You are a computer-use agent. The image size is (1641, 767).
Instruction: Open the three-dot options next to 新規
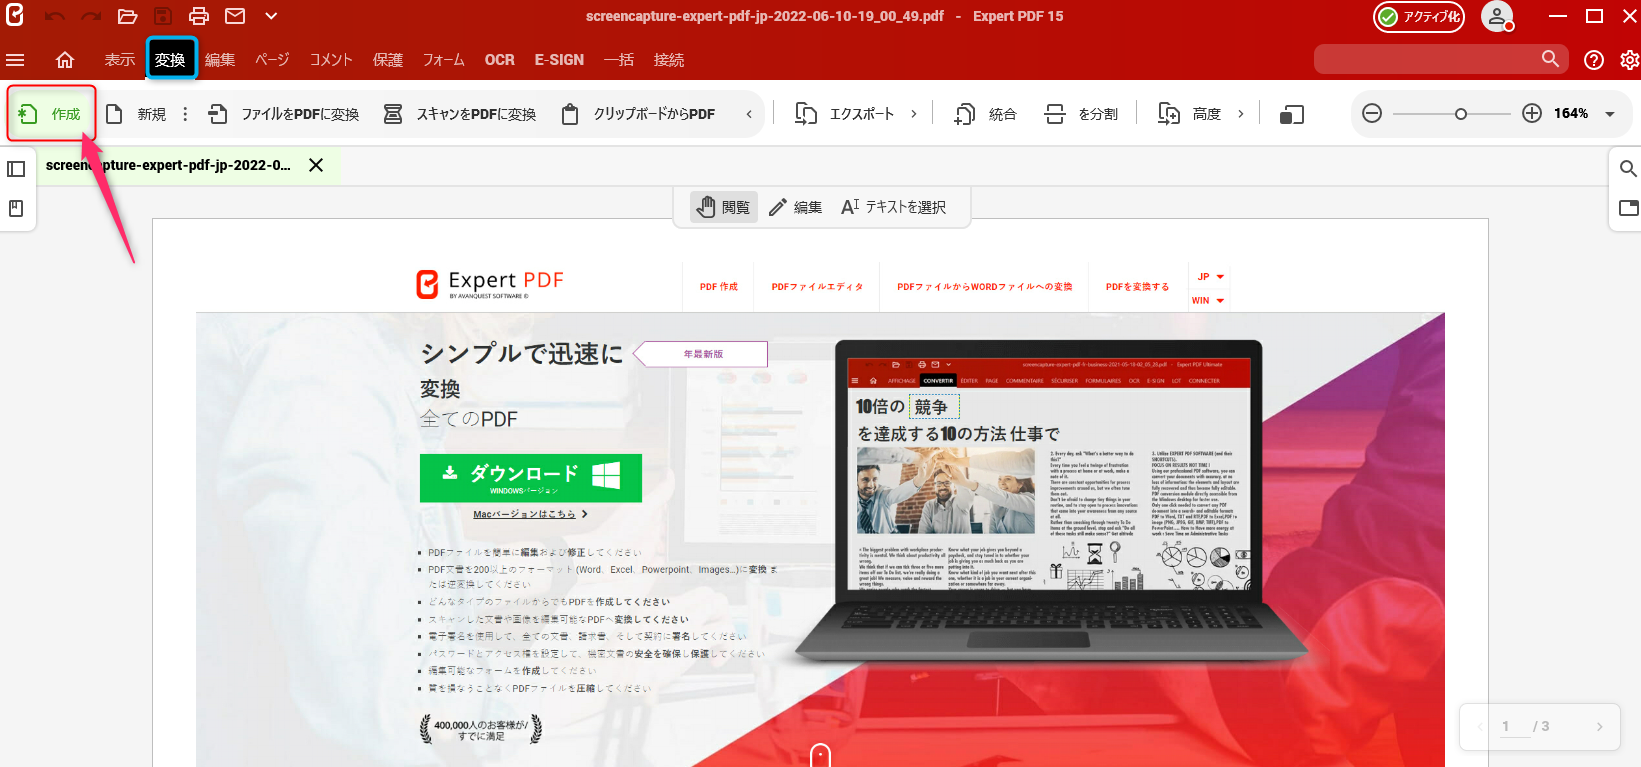pos(185,114)
